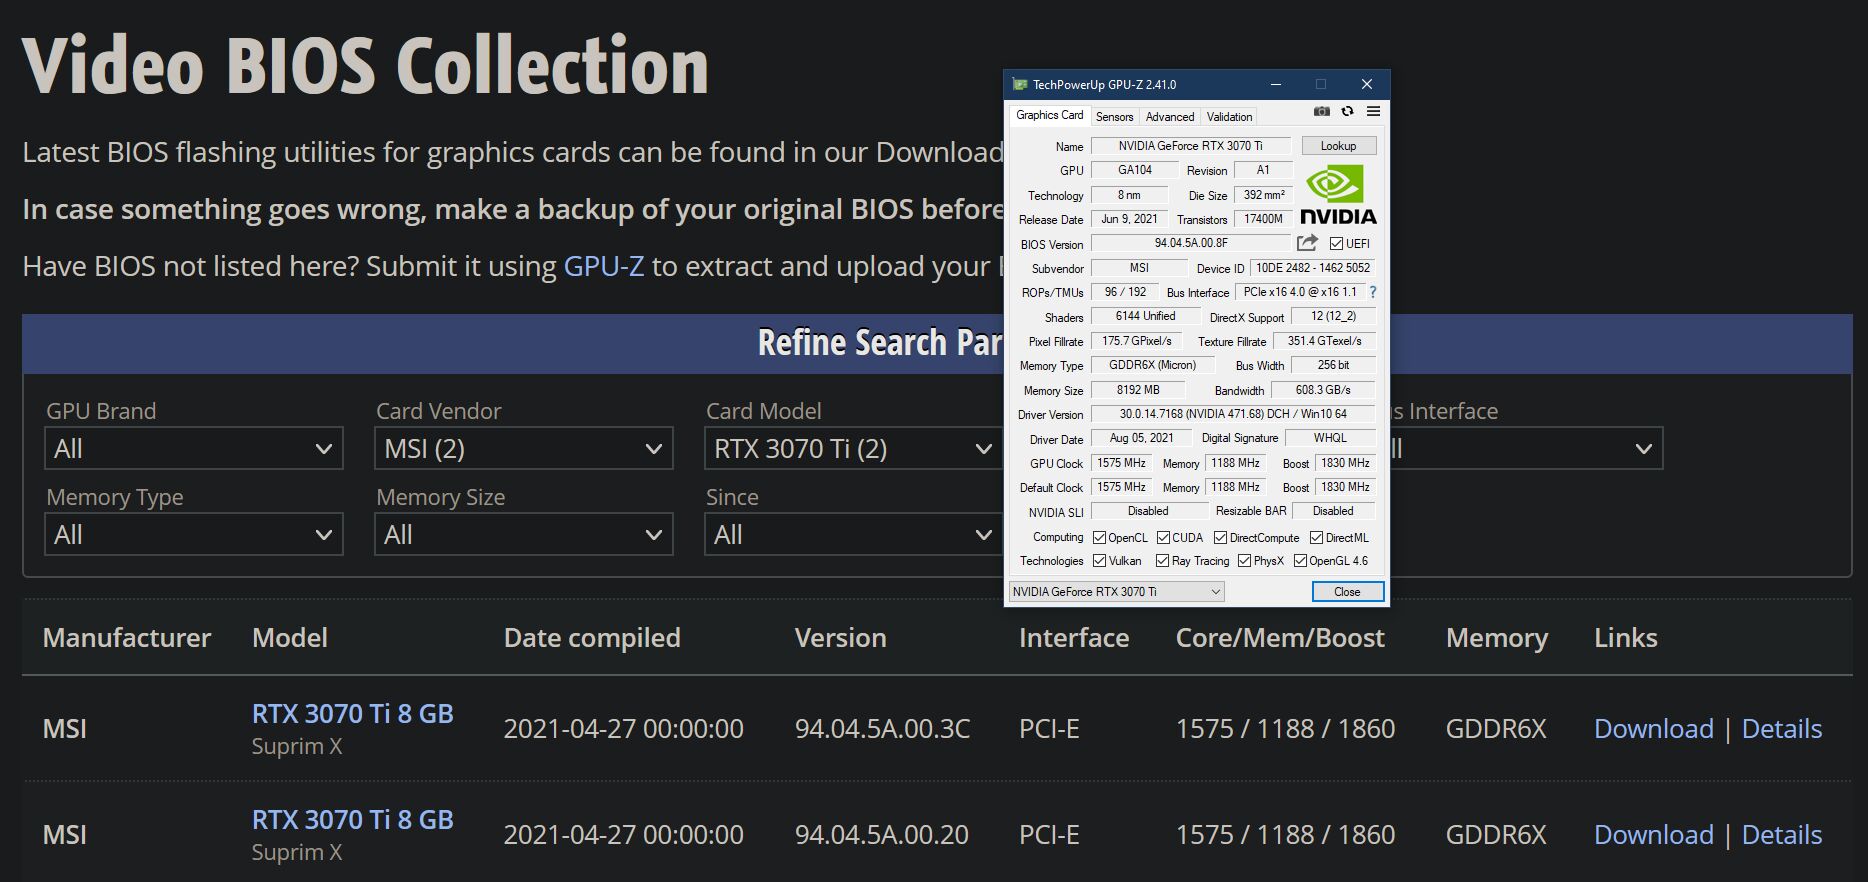Image resolution: width=1868 pixels, height=882 pixels.
Task: Click the Bus Interface question mark icon
Action: pos(1373,292)
